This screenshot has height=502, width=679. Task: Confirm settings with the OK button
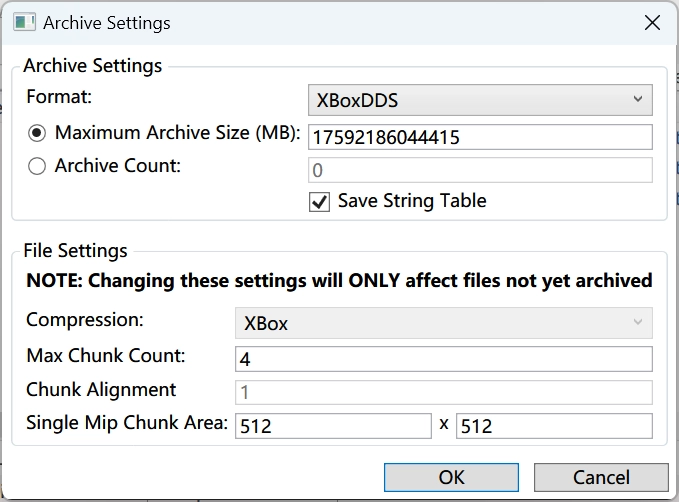[x=451, y=477]
